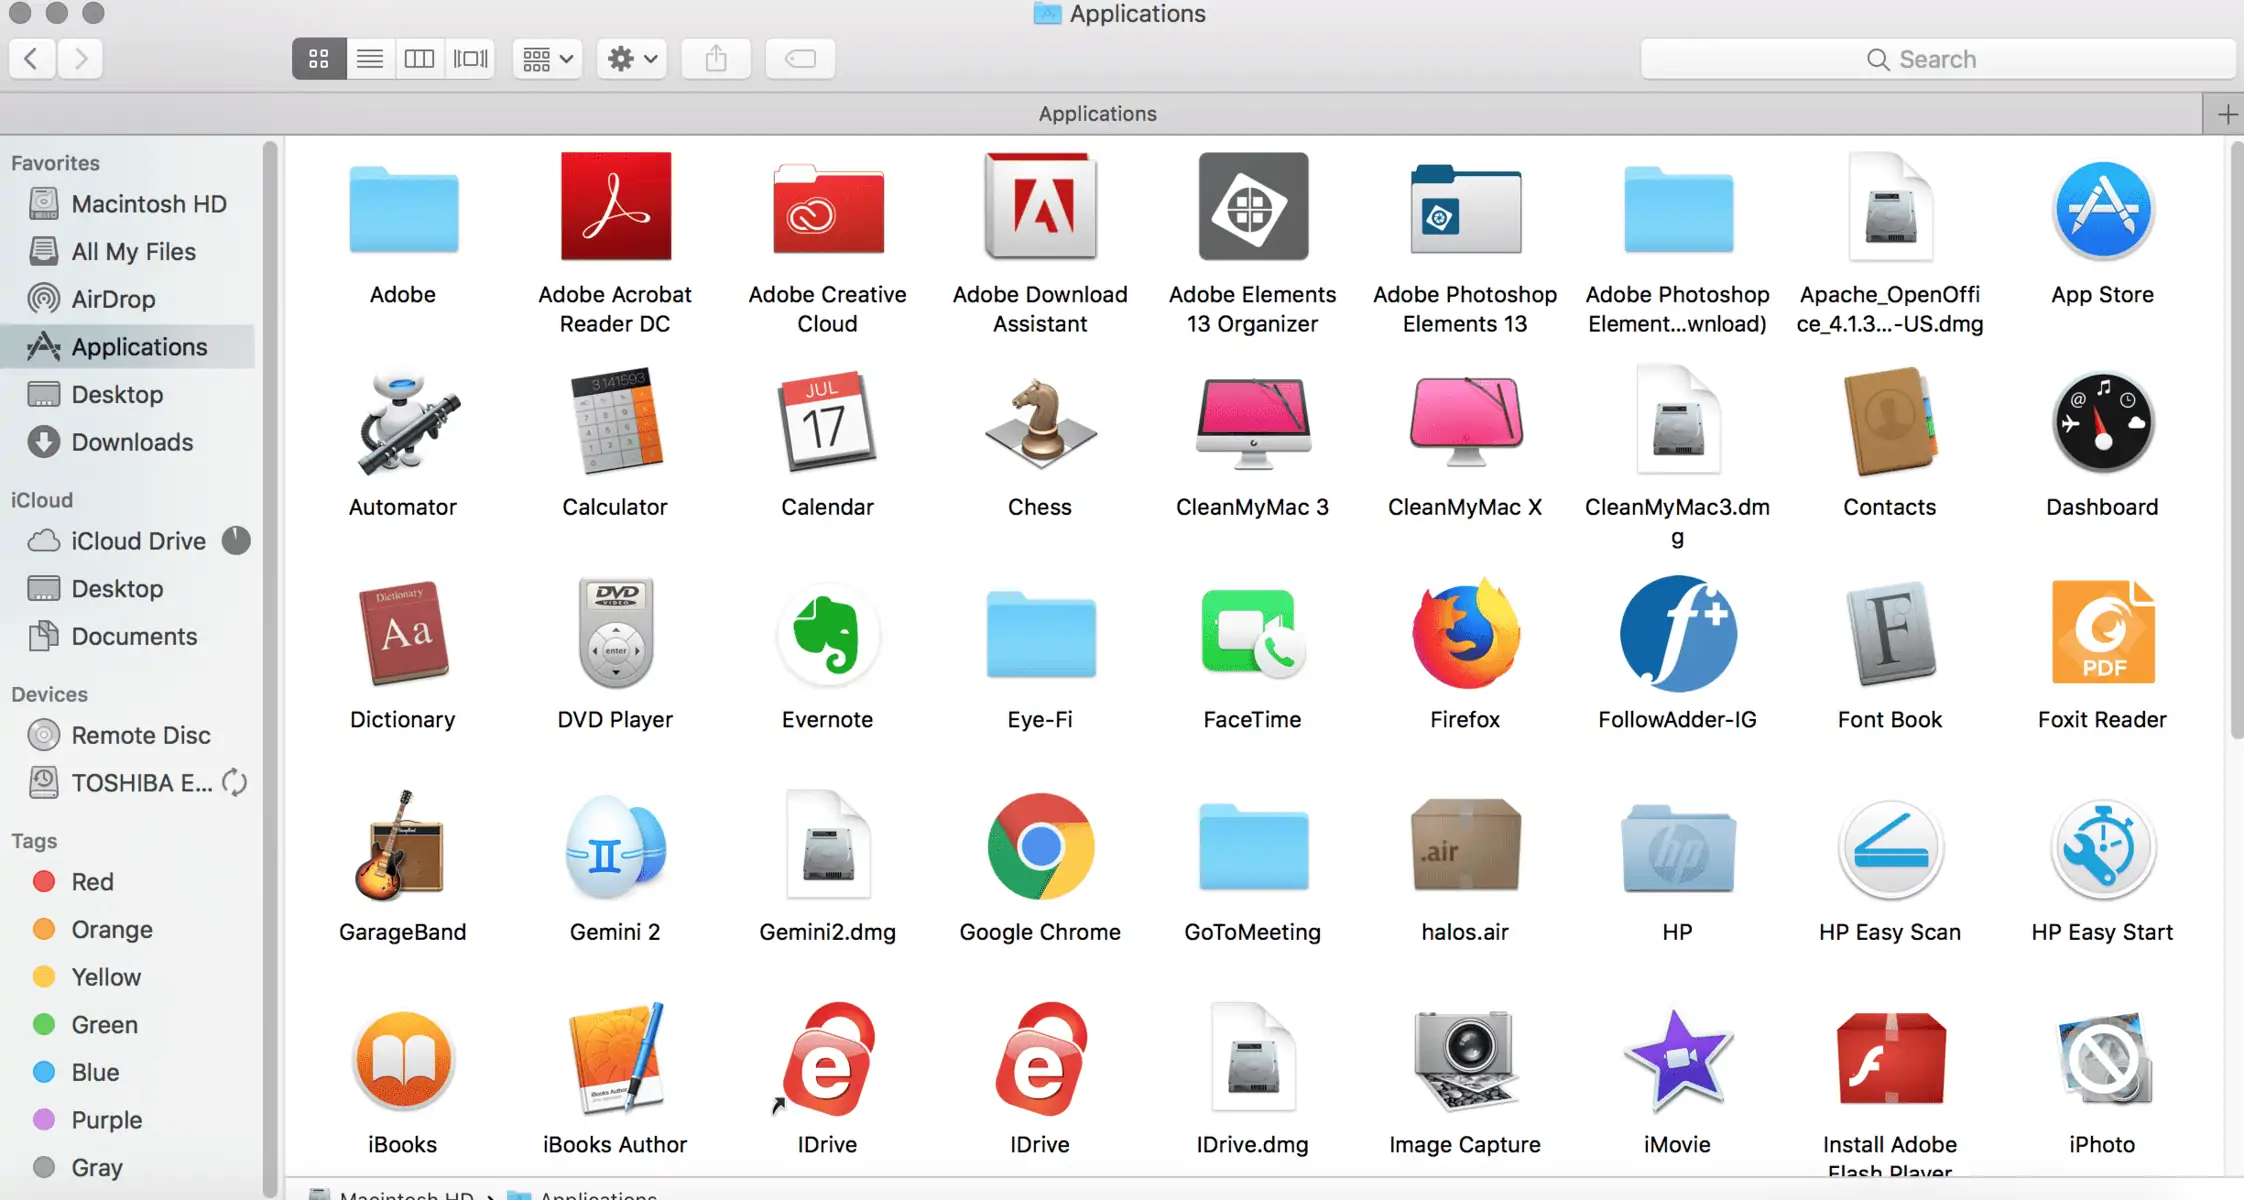Select Adobe Download Assistant icon
2244x1200 pixels.
[x=1040, y=206]
